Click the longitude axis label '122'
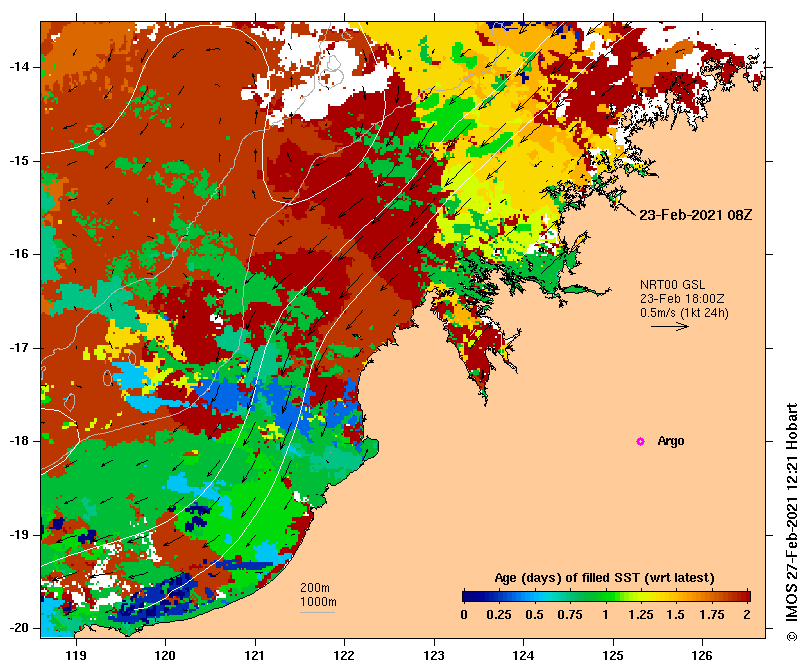The width and height of the screenshot is (809, 672). (344, 656)
